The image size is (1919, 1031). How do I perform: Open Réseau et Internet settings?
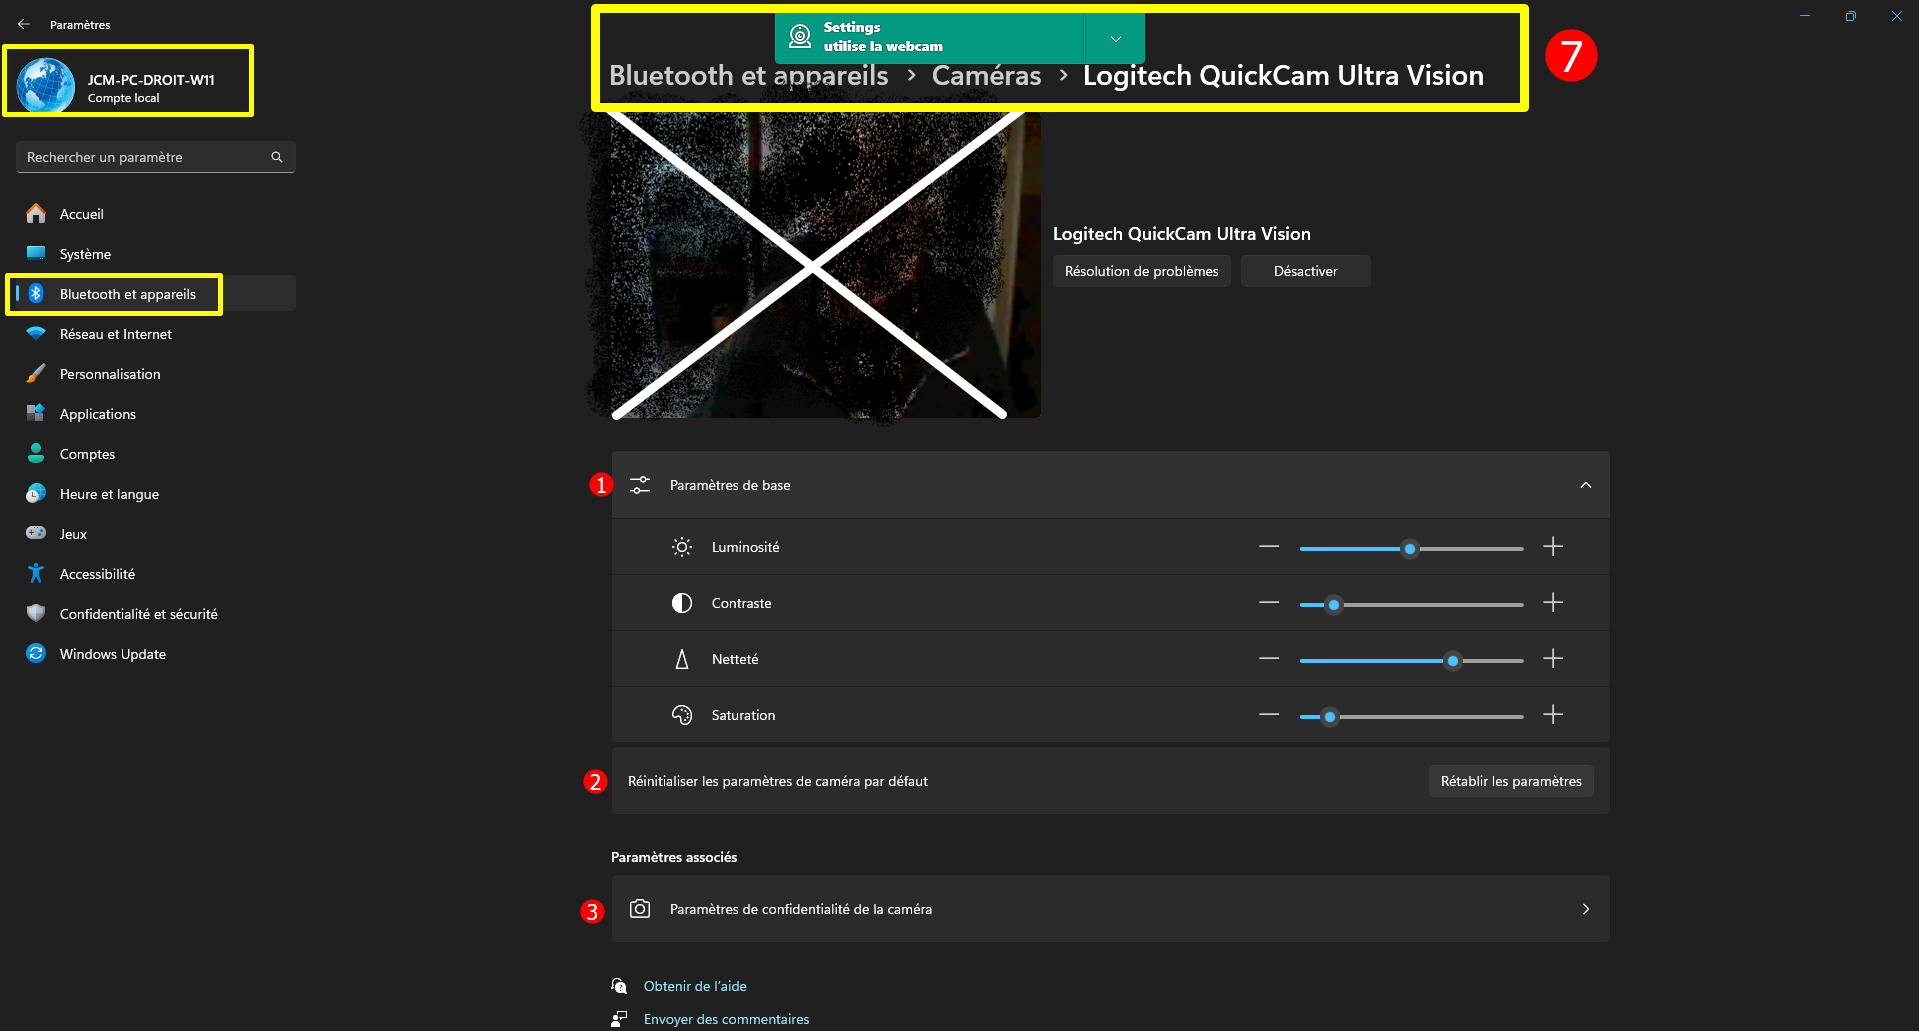156,334
